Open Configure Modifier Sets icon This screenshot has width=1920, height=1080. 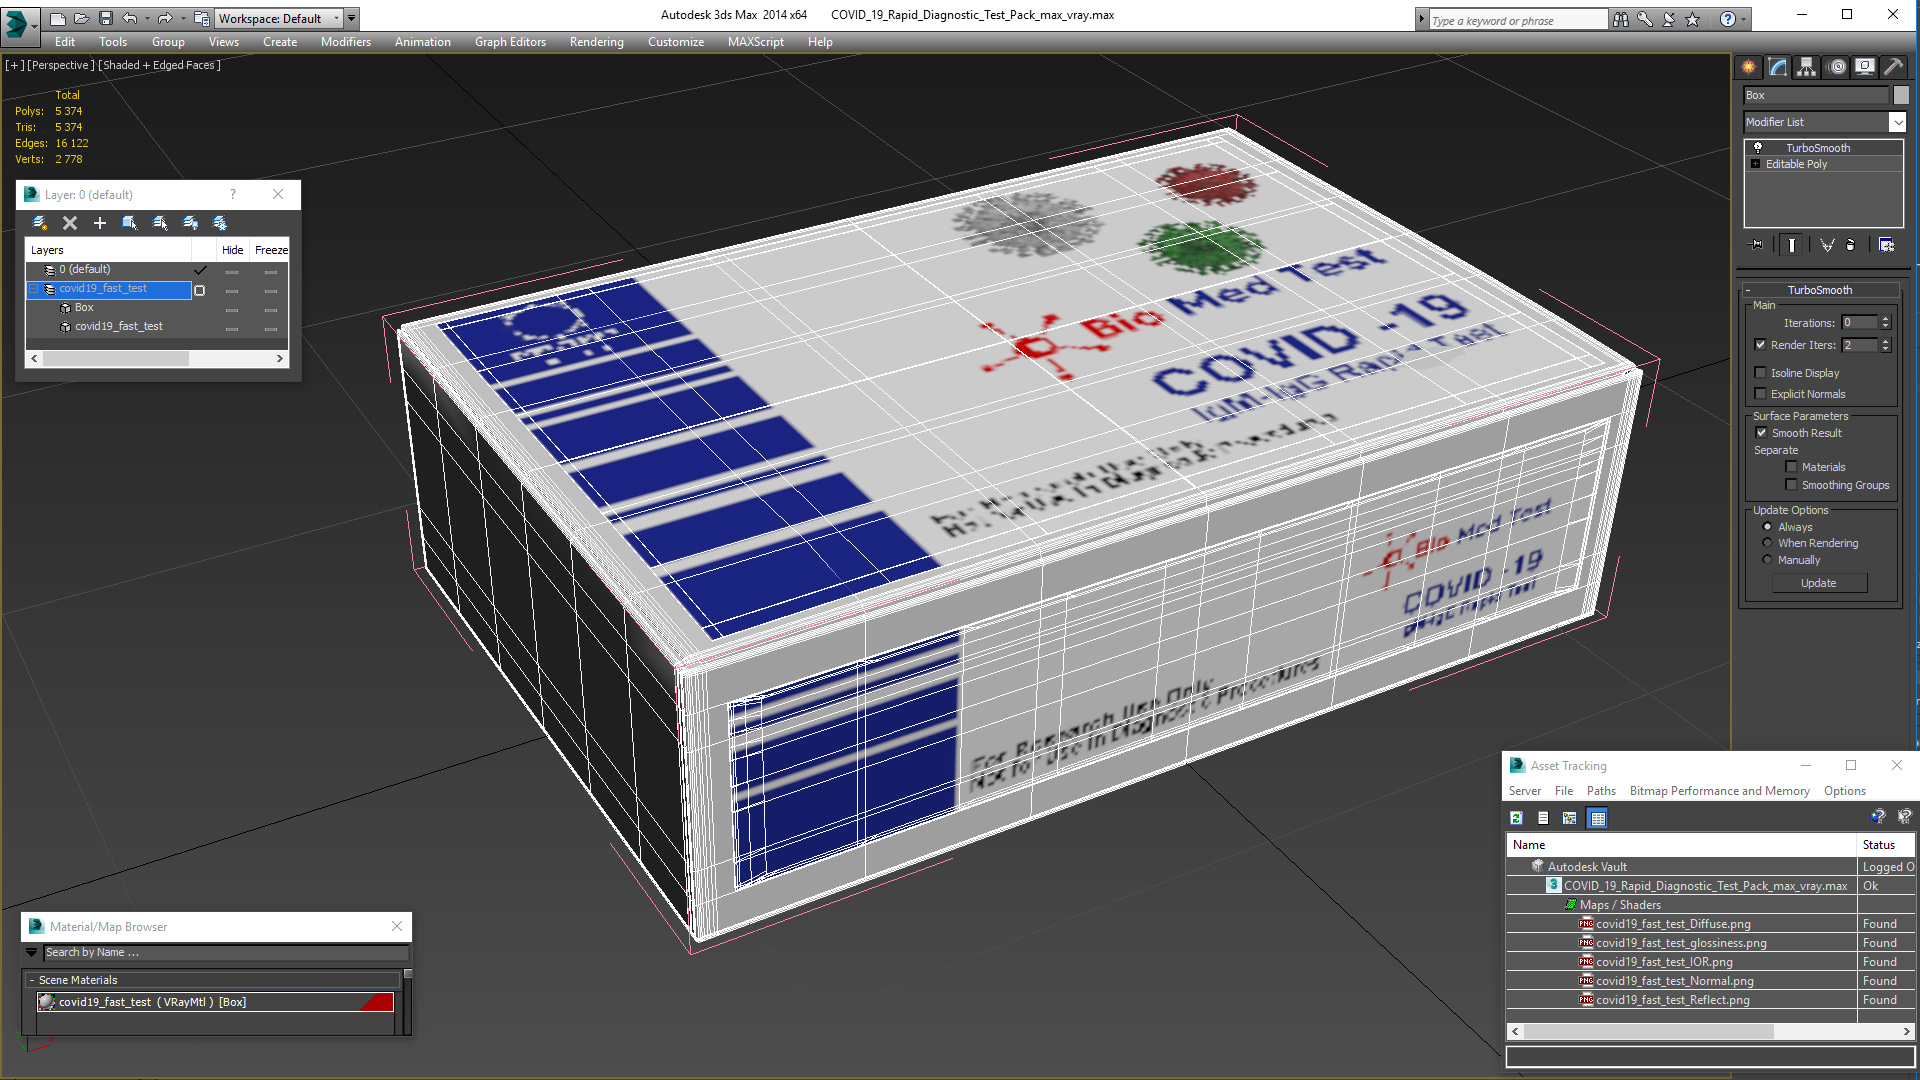(x=1887, y=245)
